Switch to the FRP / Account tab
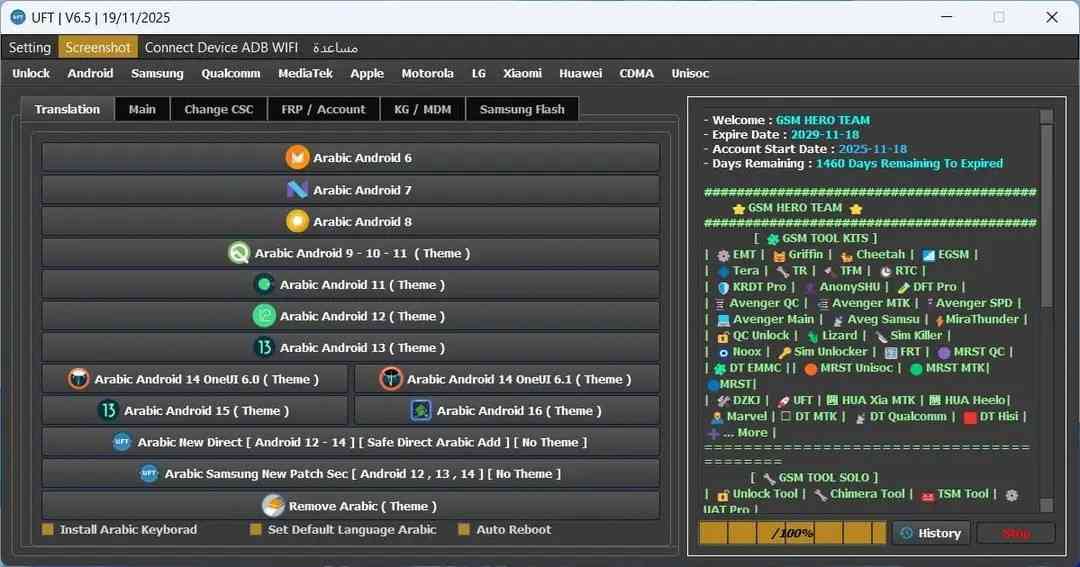 click(x=323, y=109)
